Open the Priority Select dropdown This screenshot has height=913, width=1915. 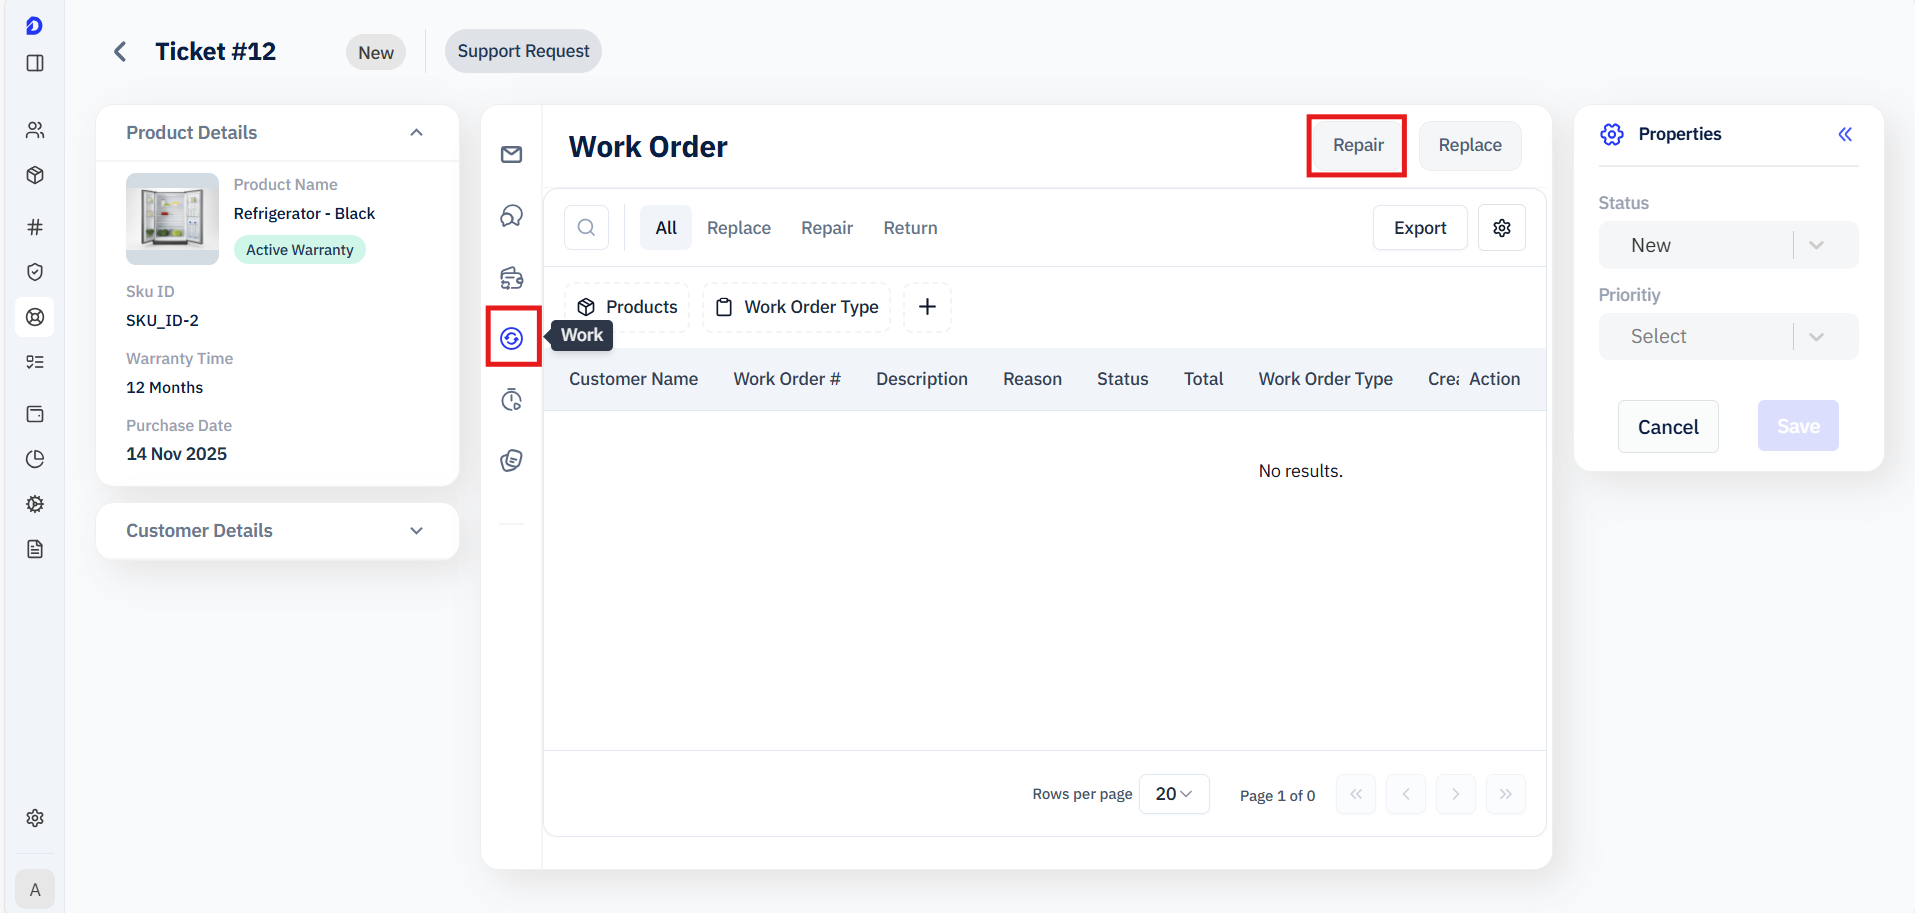pyautogui.click(x=1727, y=337)
